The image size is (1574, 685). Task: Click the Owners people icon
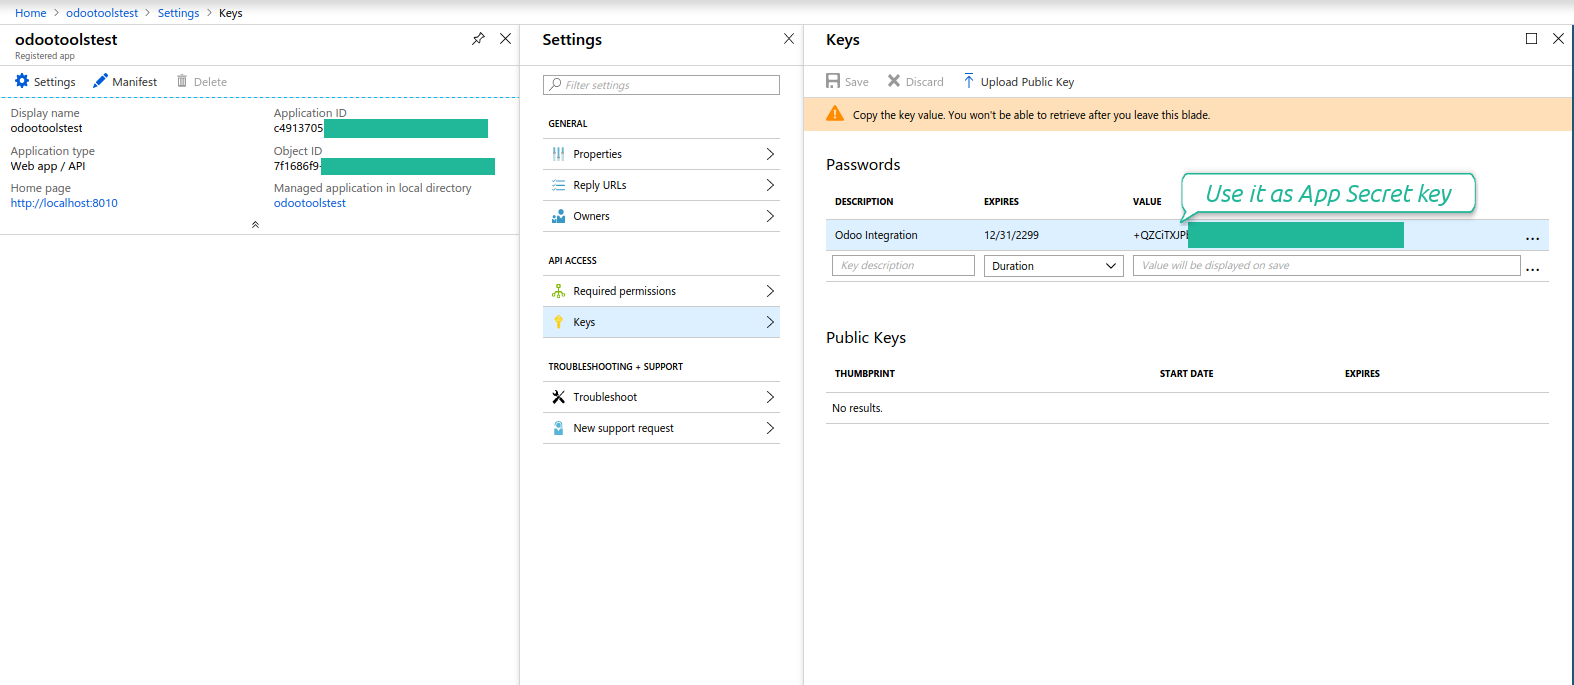pos(558,216)
